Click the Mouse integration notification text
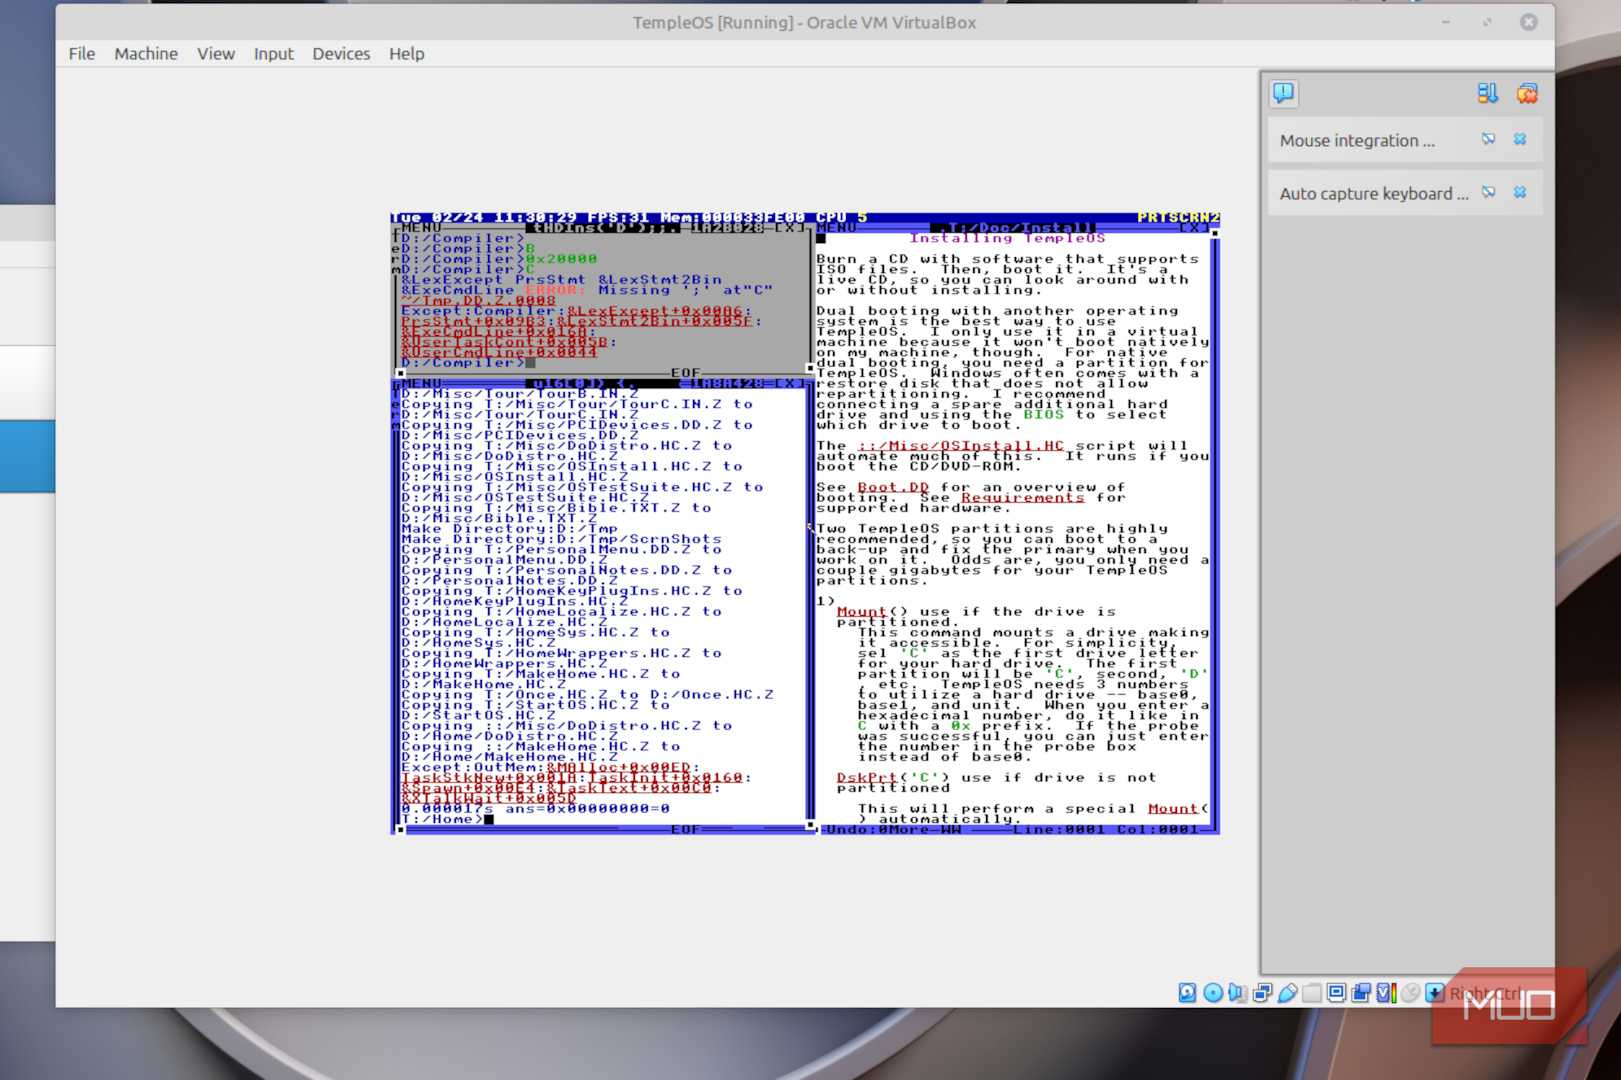 pyautogui.click(x=1357, y=140)
